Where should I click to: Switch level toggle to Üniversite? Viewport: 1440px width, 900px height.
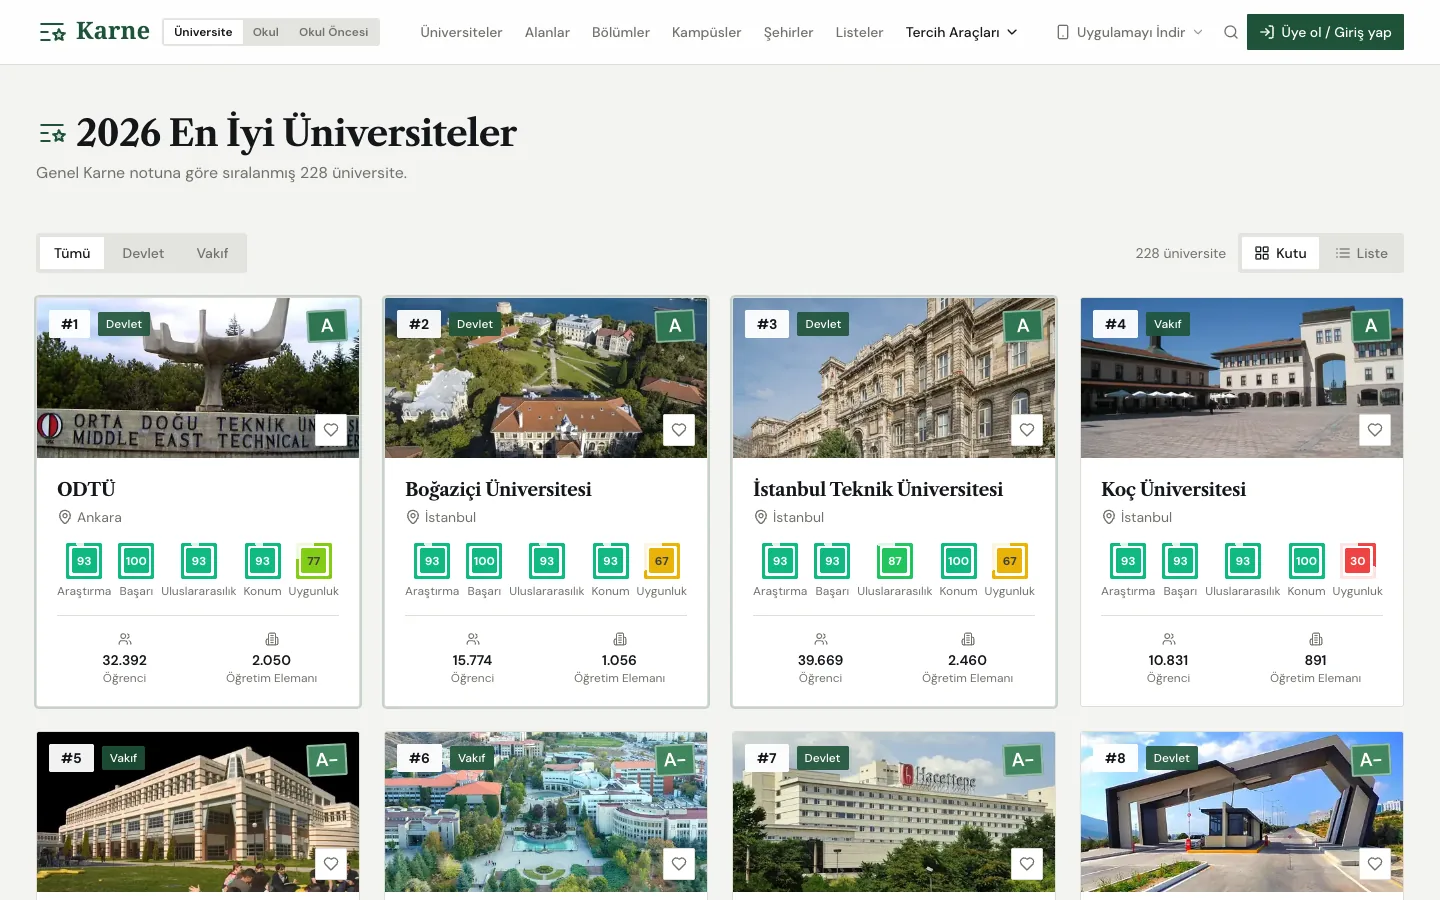coord(203,32)
